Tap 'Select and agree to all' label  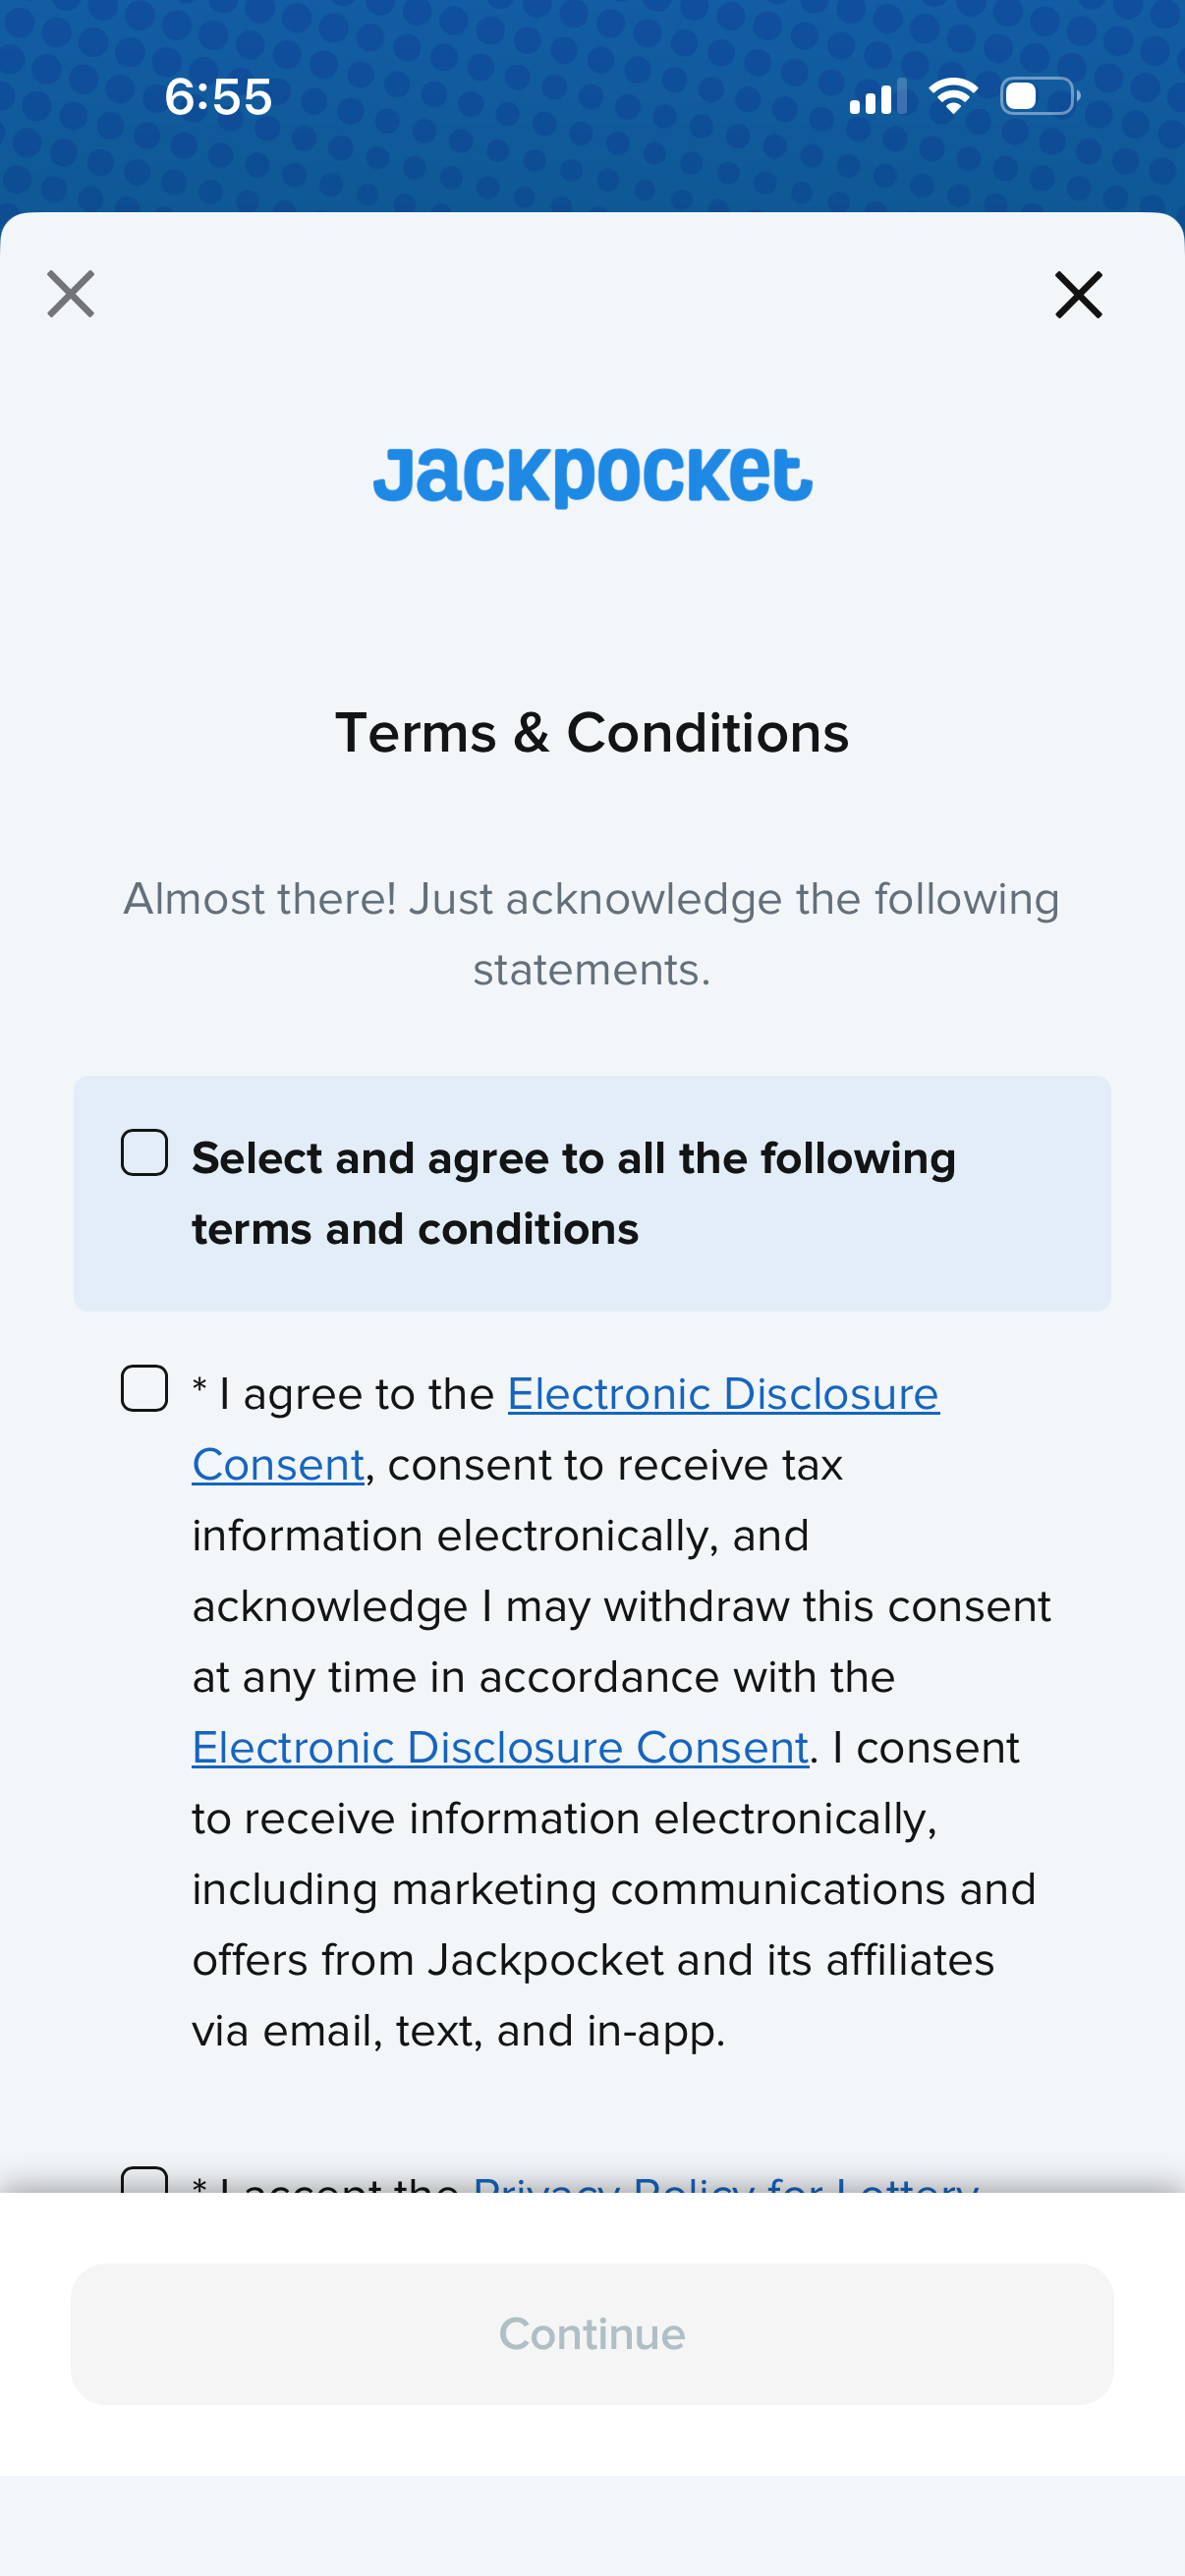click(573, 1193)
